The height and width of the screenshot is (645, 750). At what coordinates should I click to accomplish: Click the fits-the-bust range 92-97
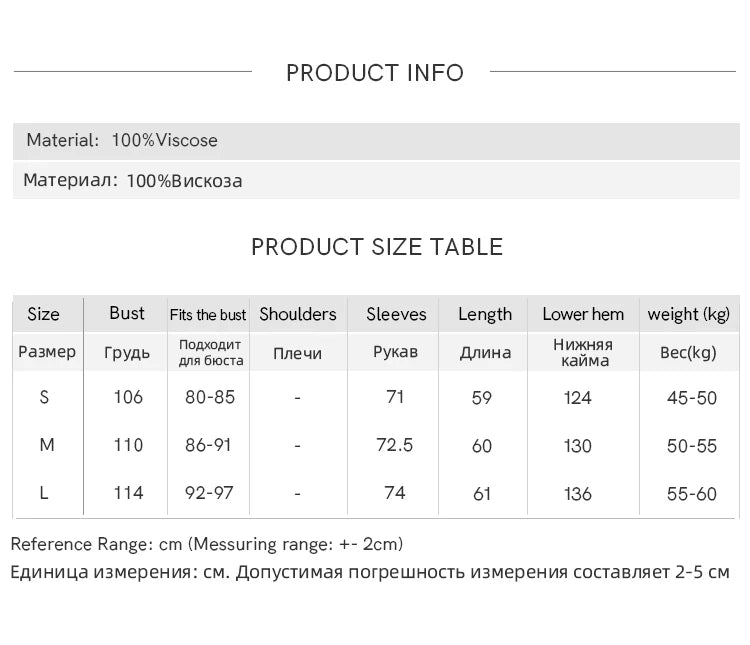(x=210, y=493)
